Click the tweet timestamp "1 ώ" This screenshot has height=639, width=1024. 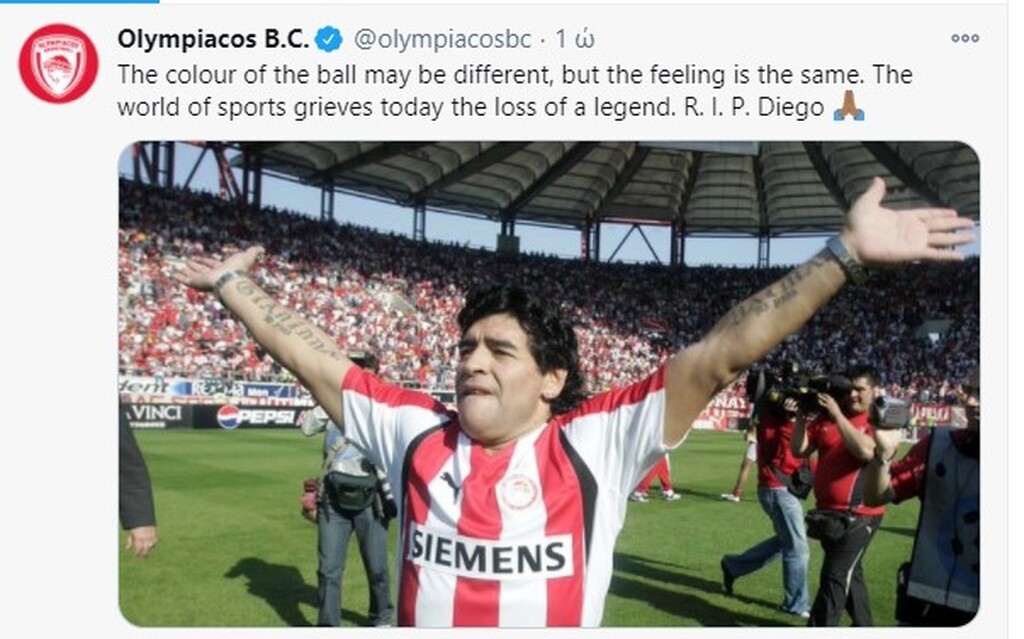click(574, 39)
